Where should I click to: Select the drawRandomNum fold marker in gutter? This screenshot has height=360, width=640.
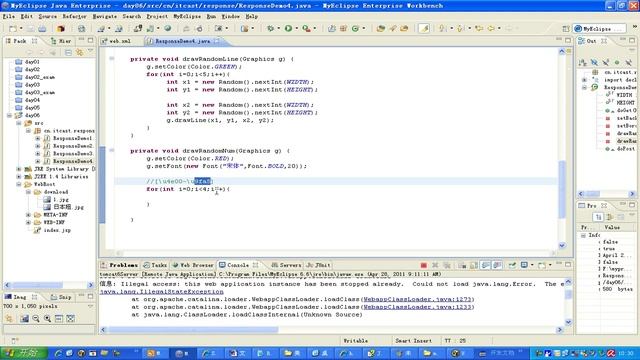click(112, 151)
